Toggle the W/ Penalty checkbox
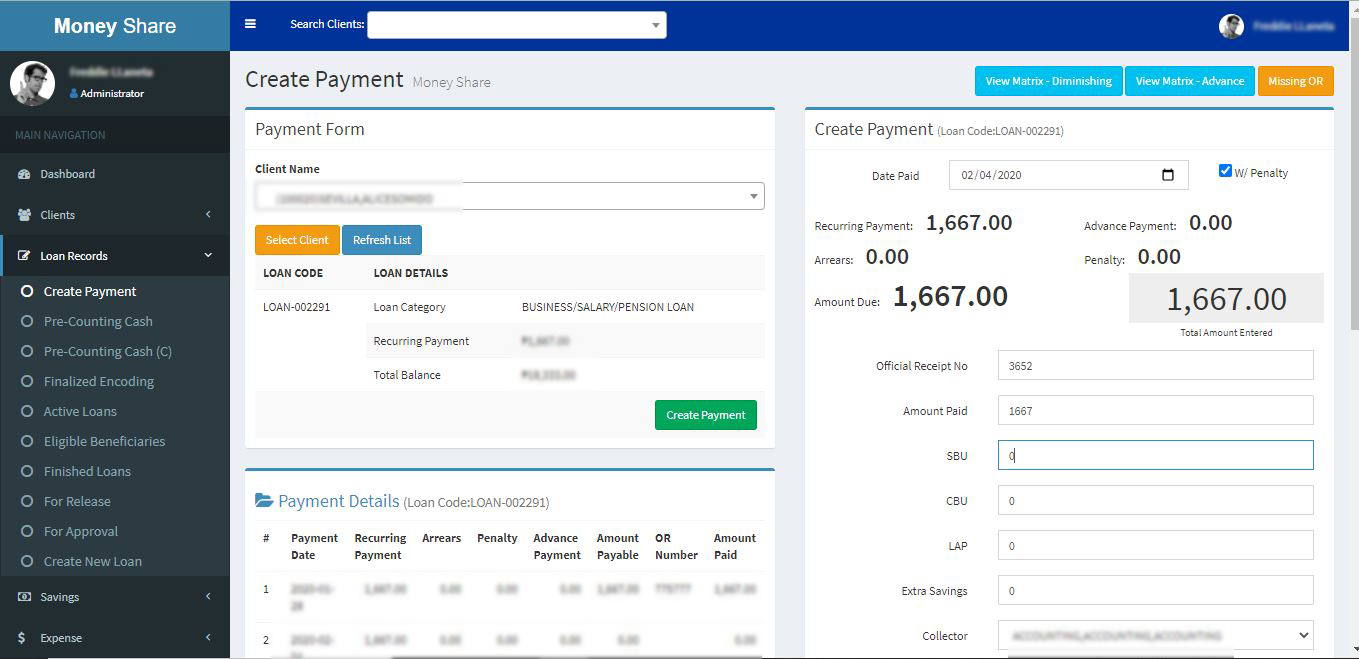1359x659 pixels. [x=1225, y=171]
